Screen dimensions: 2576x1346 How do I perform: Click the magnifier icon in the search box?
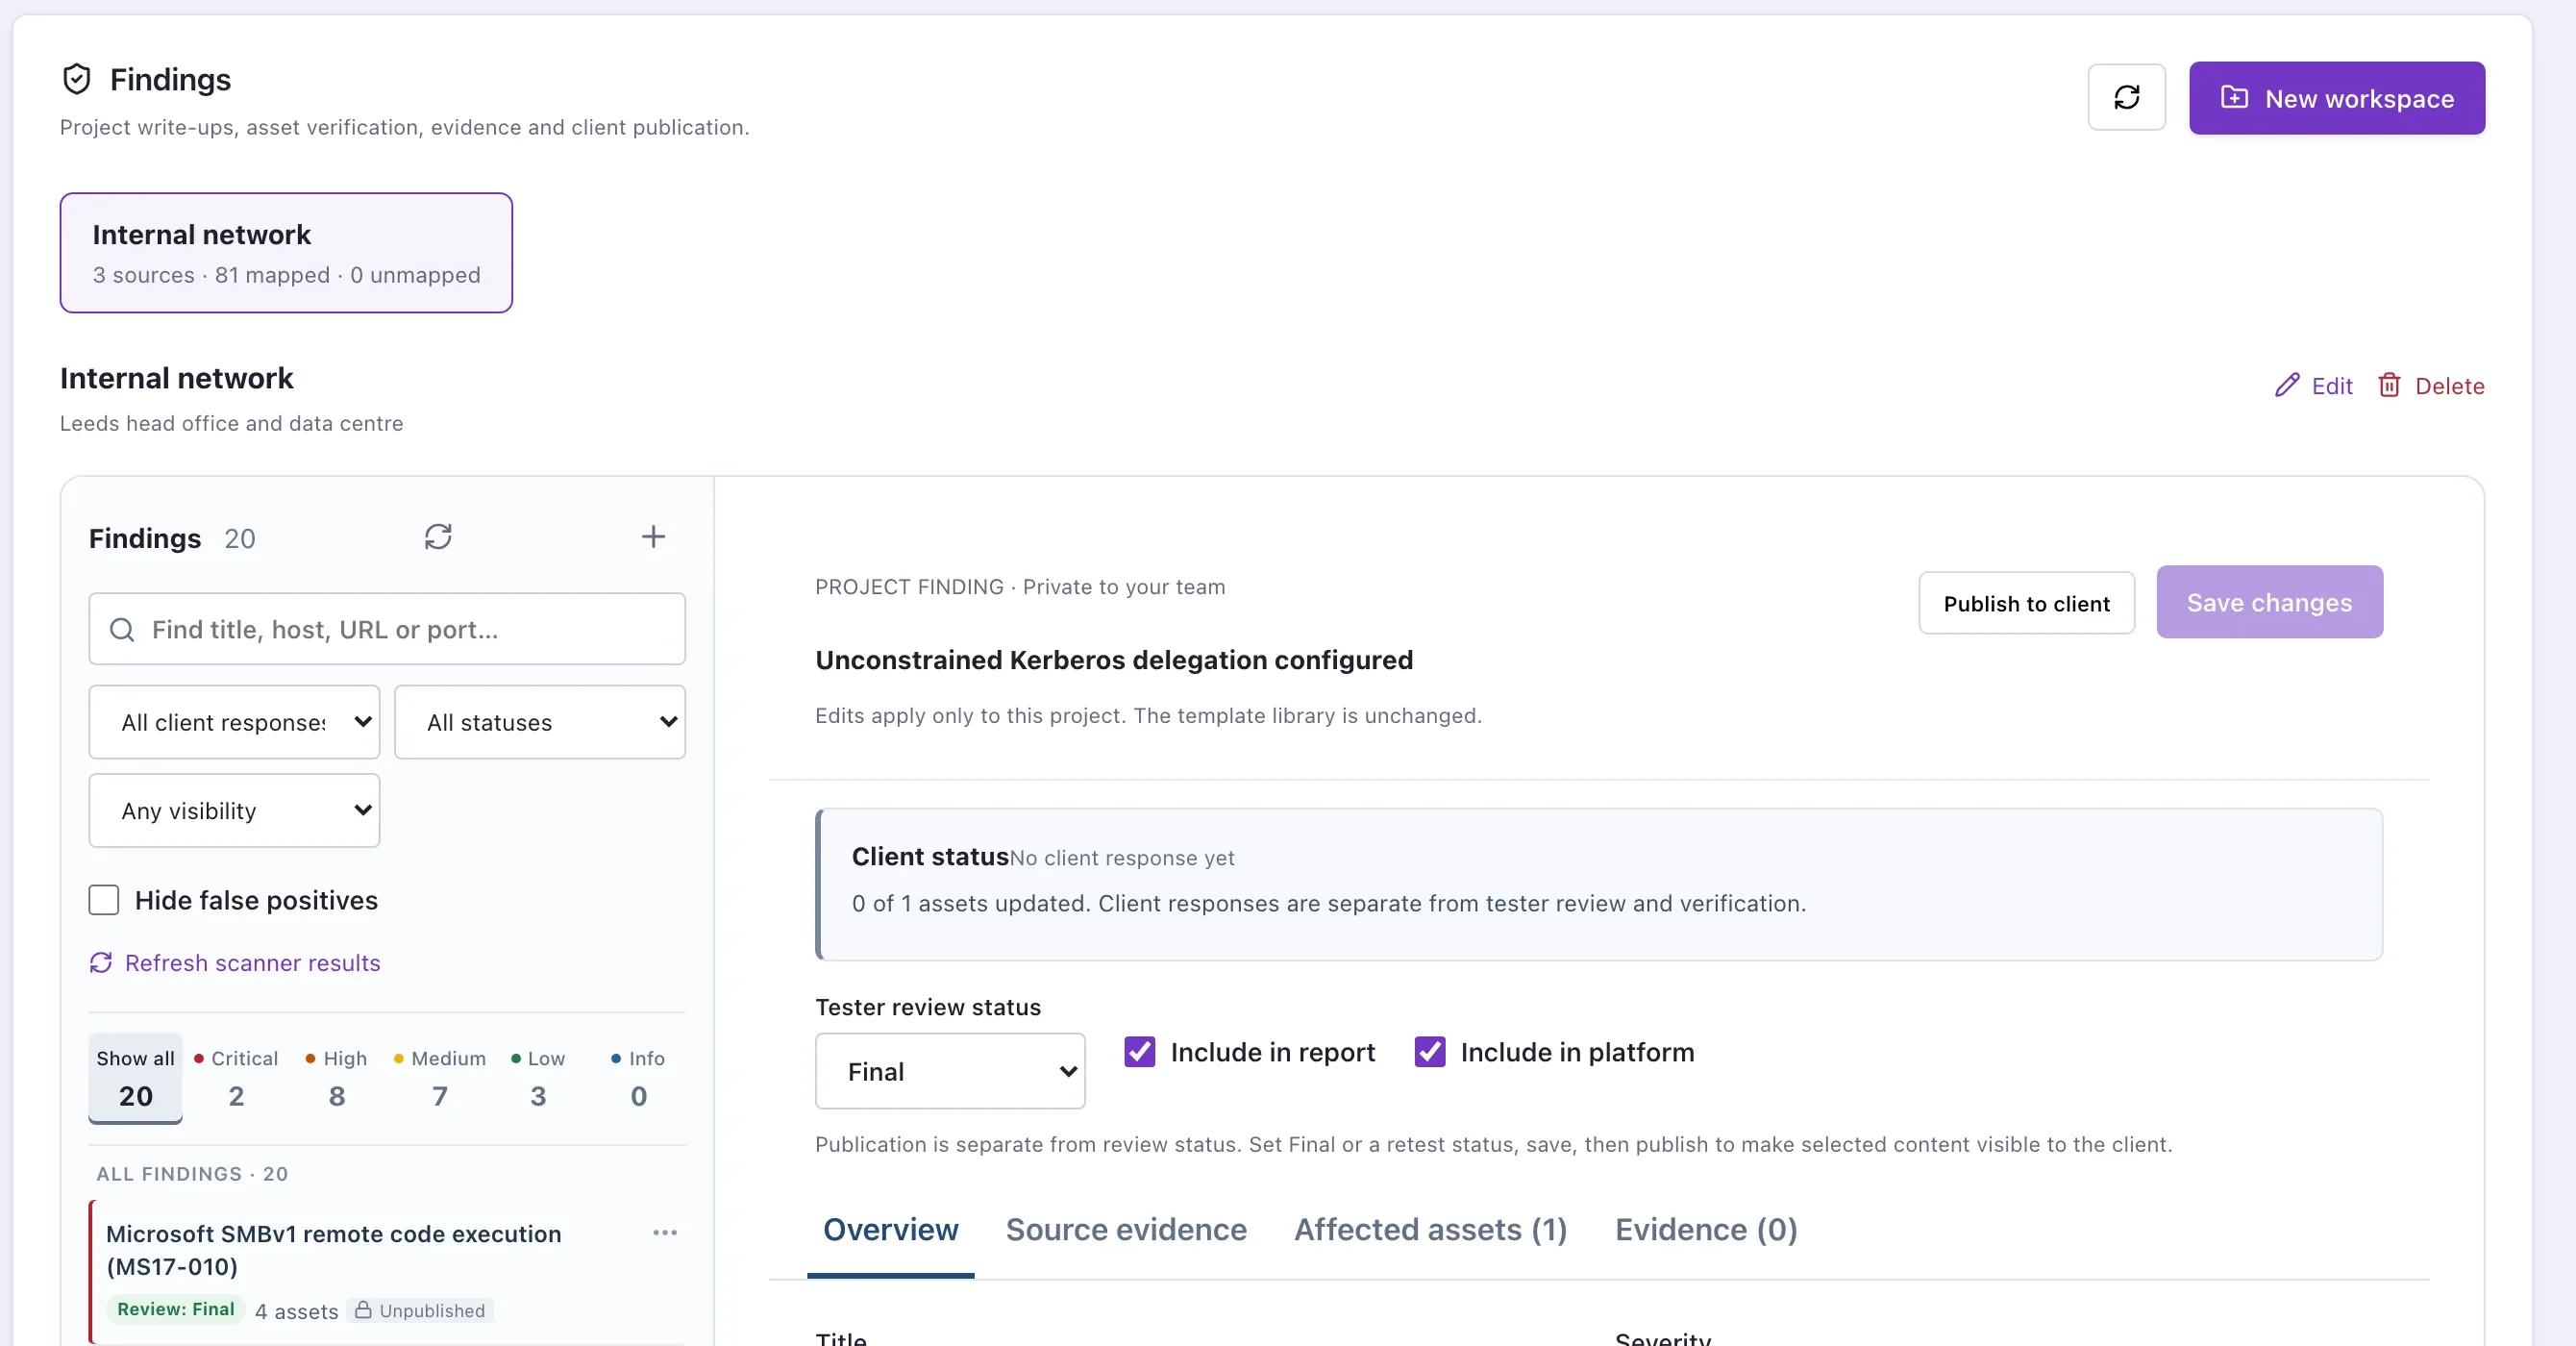[x=122, y=629]
